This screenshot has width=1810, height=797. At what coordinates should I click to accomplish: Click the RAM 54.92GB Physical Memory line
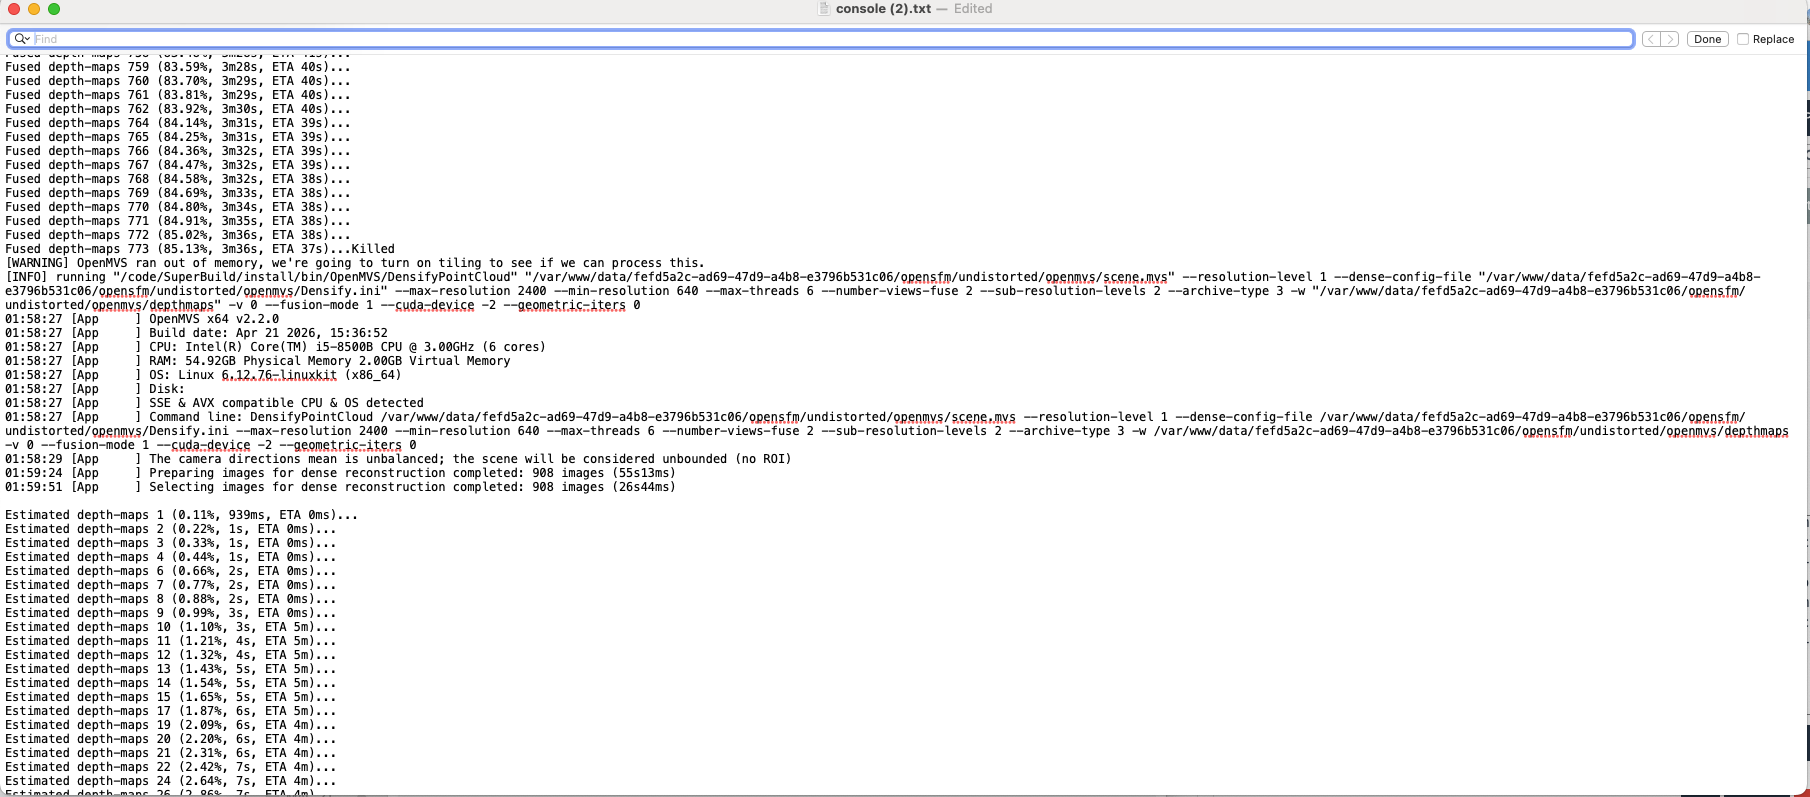point(329,361)
